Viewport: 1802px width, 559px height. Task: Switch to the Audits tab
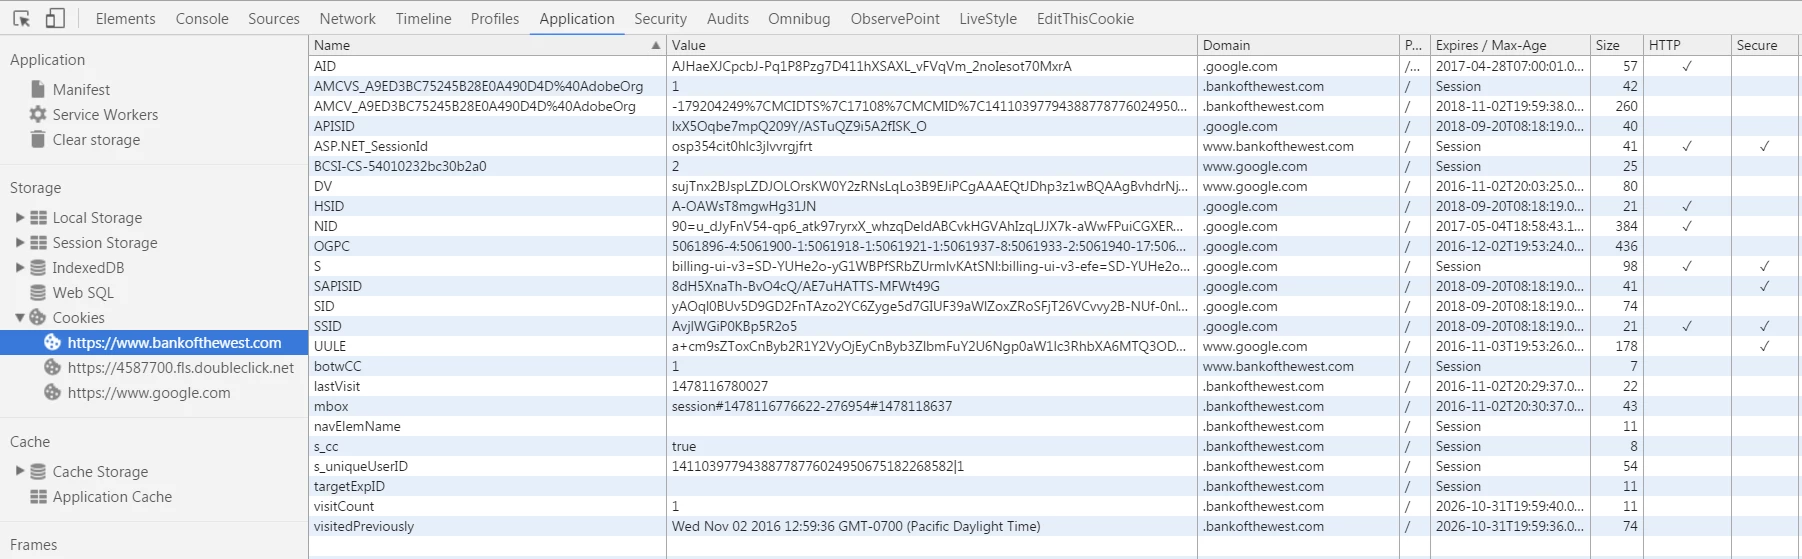[728, 18]
